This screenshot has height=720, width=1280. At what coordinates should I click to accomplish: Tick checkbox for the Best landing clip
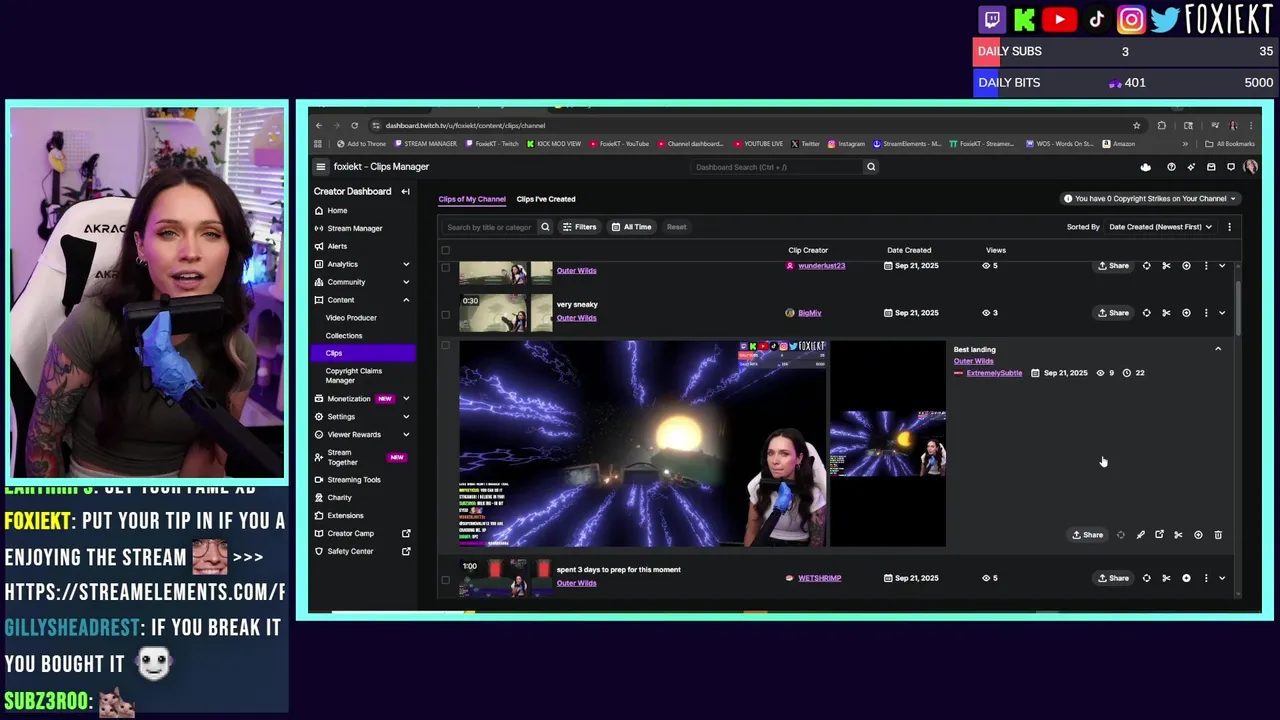446,346
